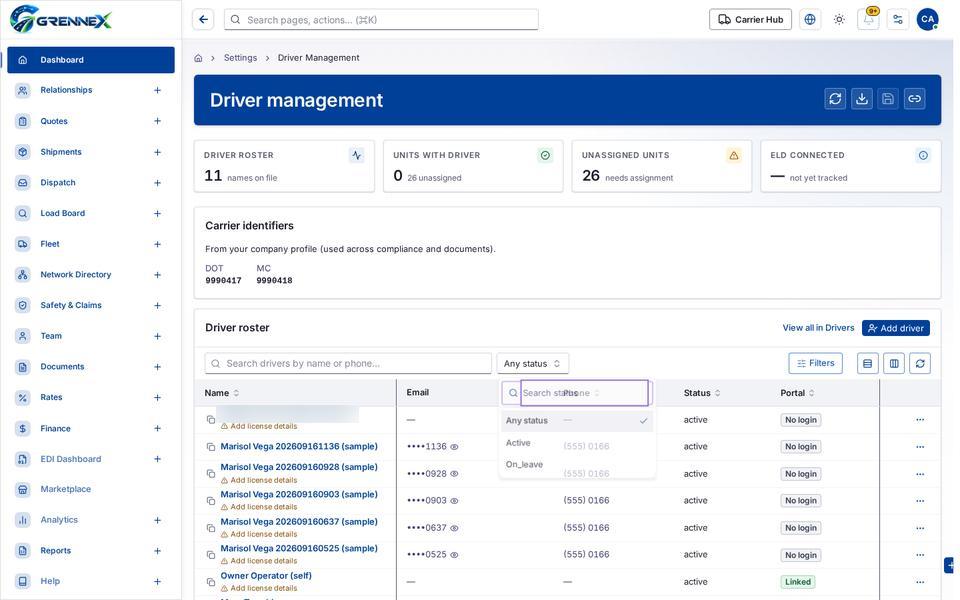Open Marketplace from the sidebar

[66, 489]
